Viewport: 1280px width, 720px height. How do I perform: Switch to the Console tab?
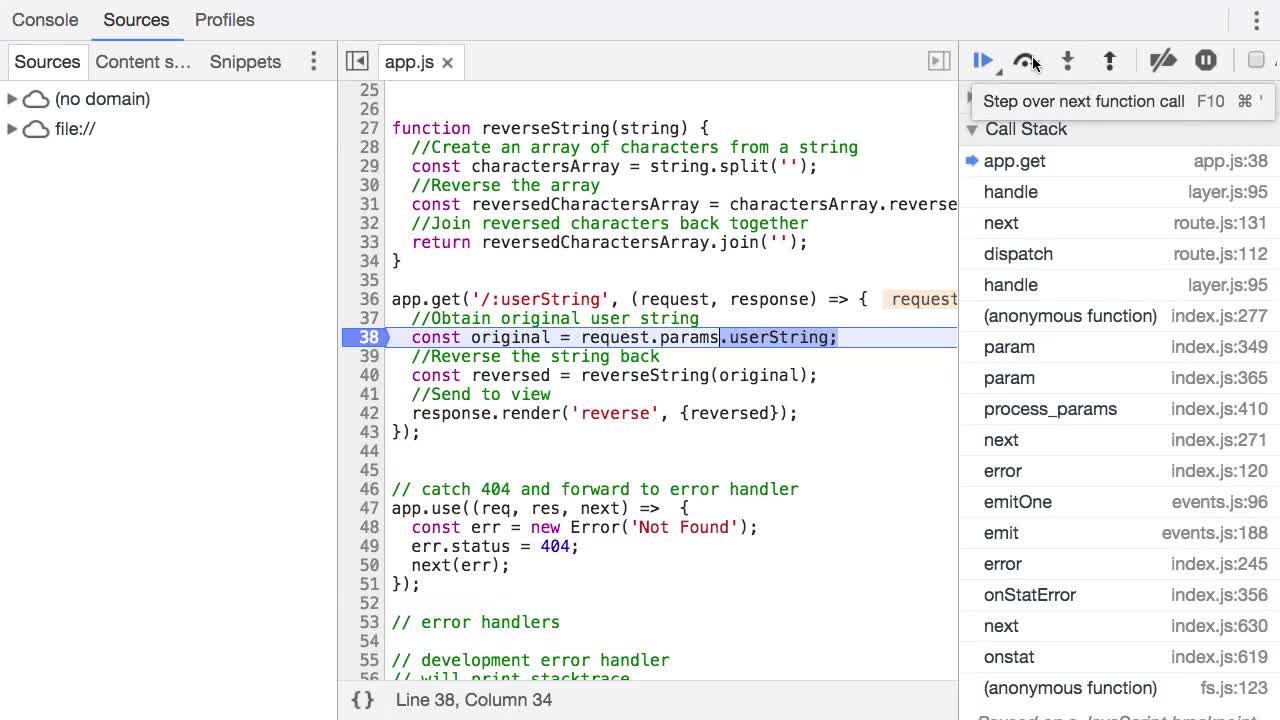[45, 19]
